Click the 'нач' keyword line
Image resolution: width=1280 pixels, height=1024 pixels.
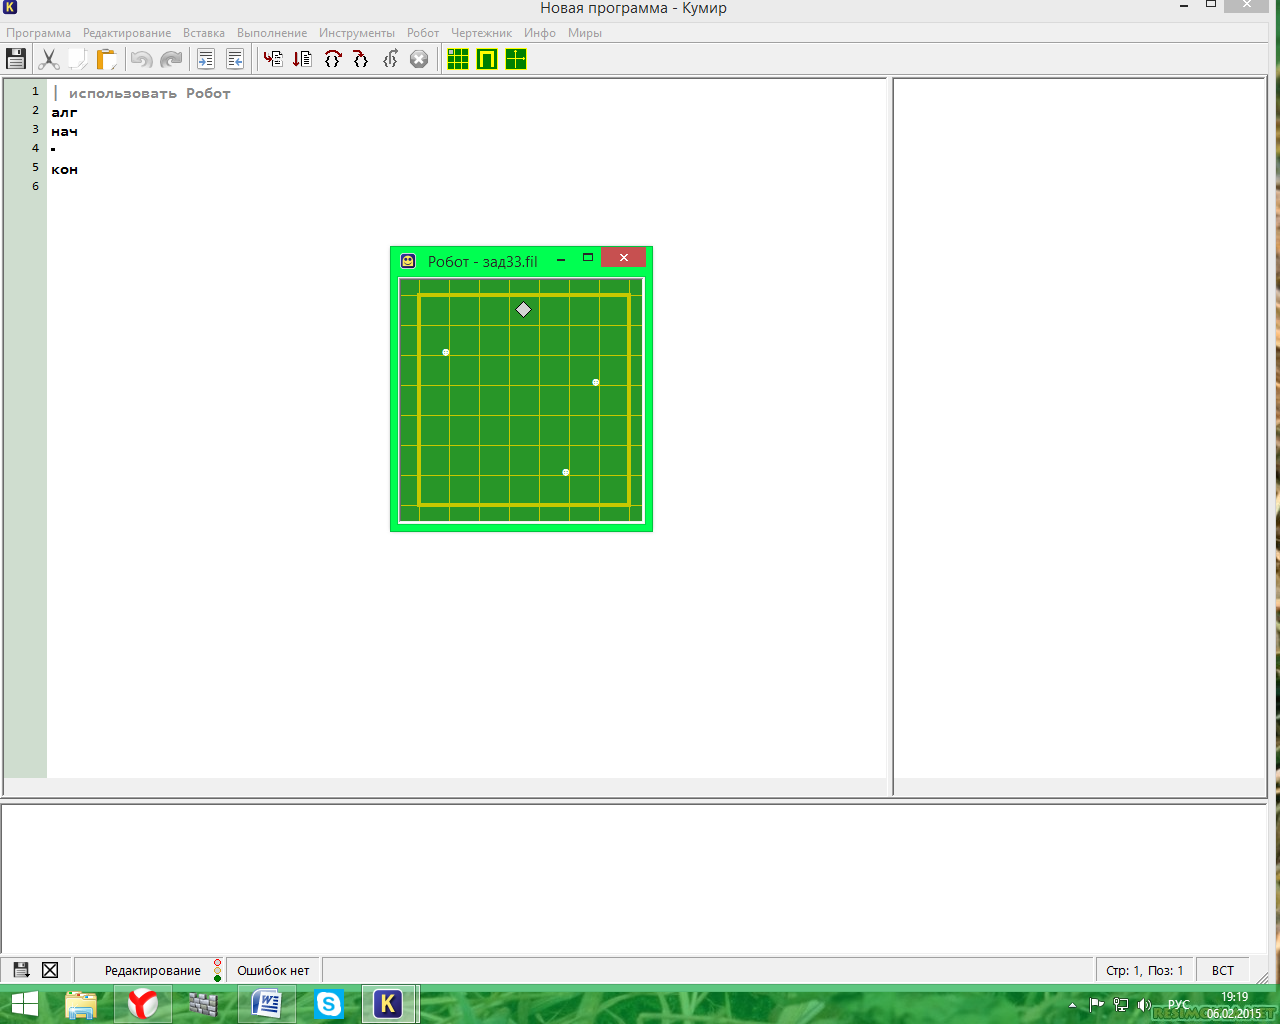click(x=64, y=131)
